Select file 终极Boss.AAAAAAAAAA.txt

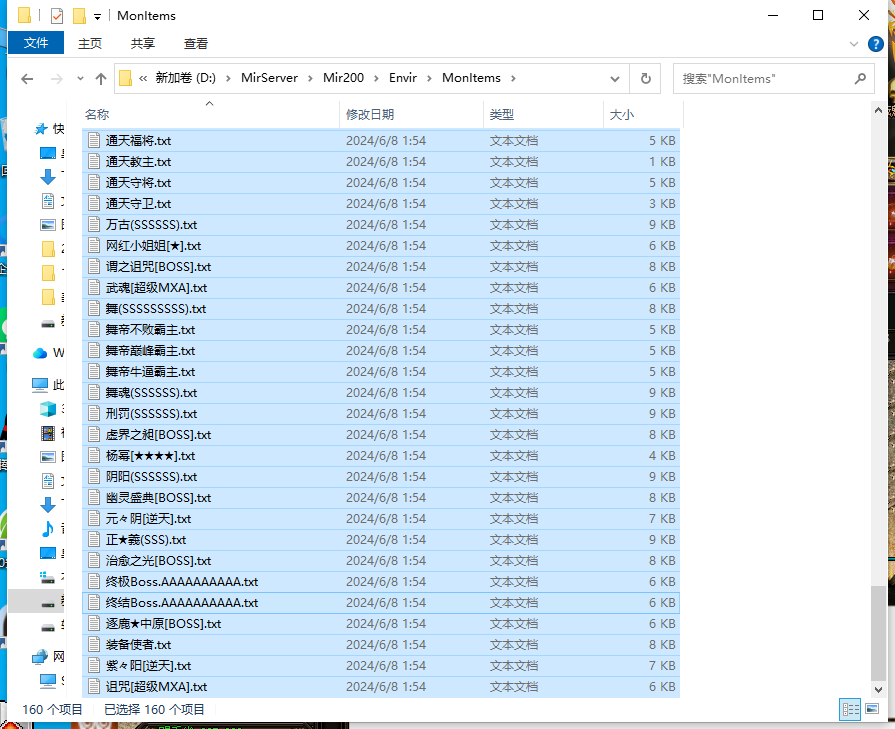(381, 582)
